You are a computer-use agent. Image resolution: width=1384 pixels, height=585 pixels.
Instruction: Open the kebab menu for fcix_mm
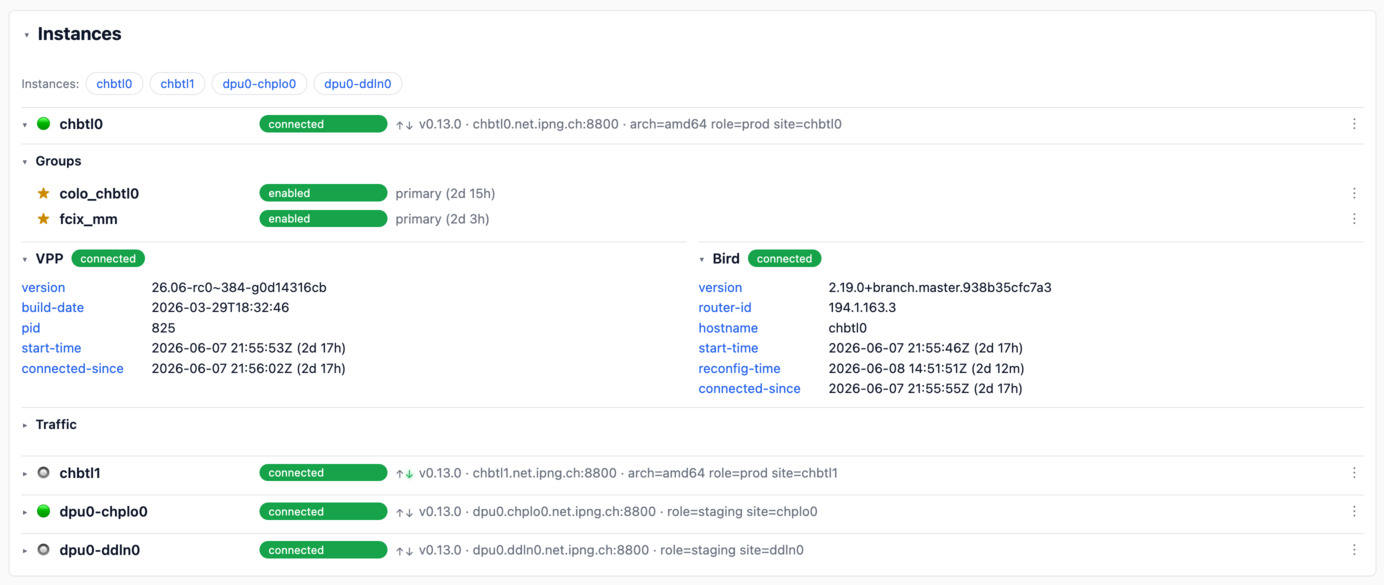tap(1354, 218)
